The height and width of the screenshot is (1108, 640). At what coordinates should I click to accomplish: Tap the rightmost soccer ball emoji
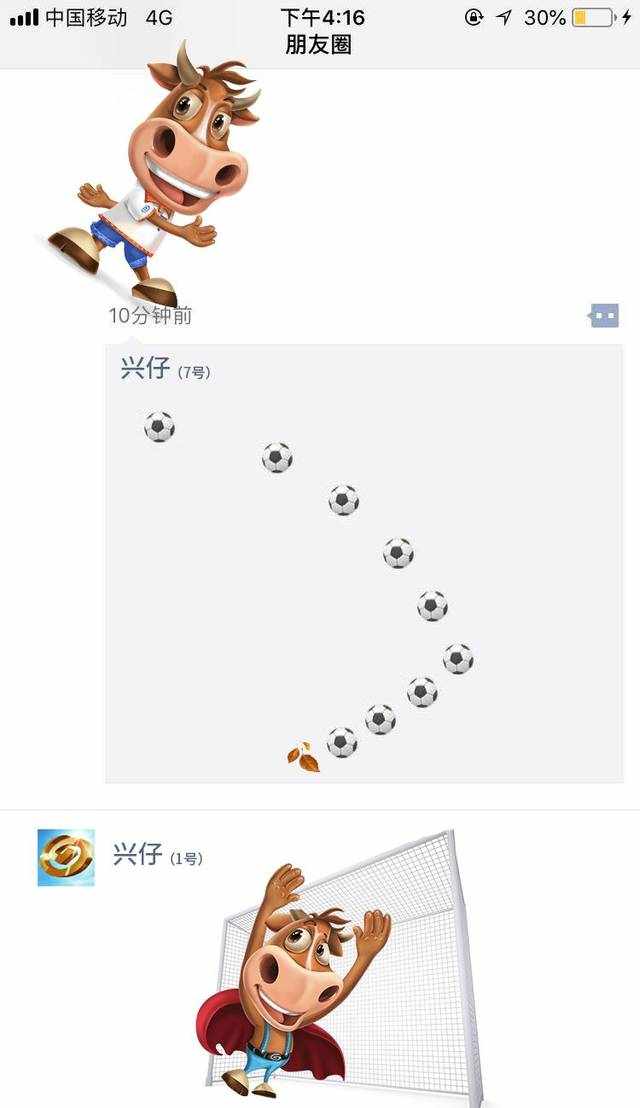coord(458,659)
